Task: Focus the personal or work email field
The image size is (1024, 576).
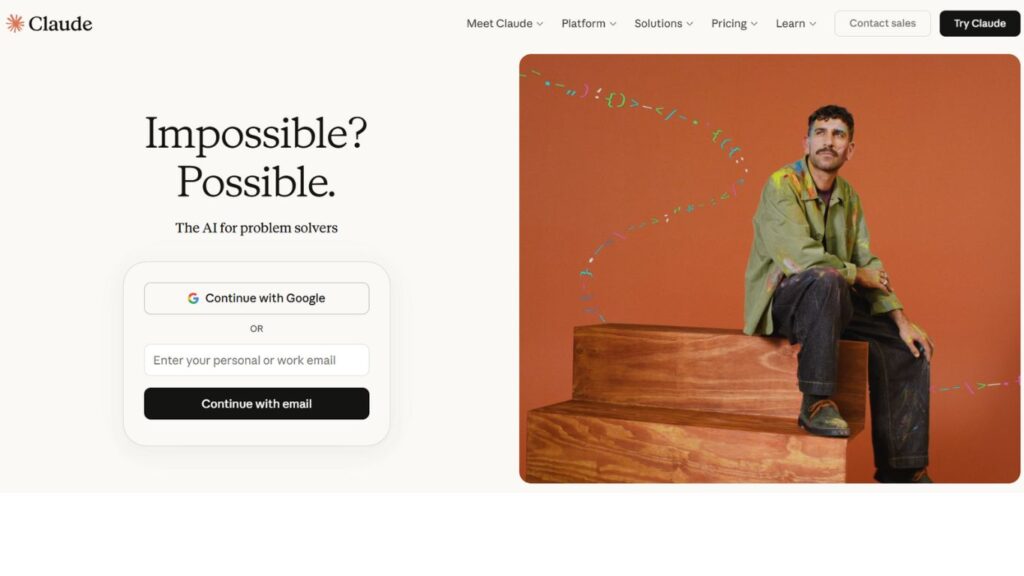Action: tap(257, 360)
